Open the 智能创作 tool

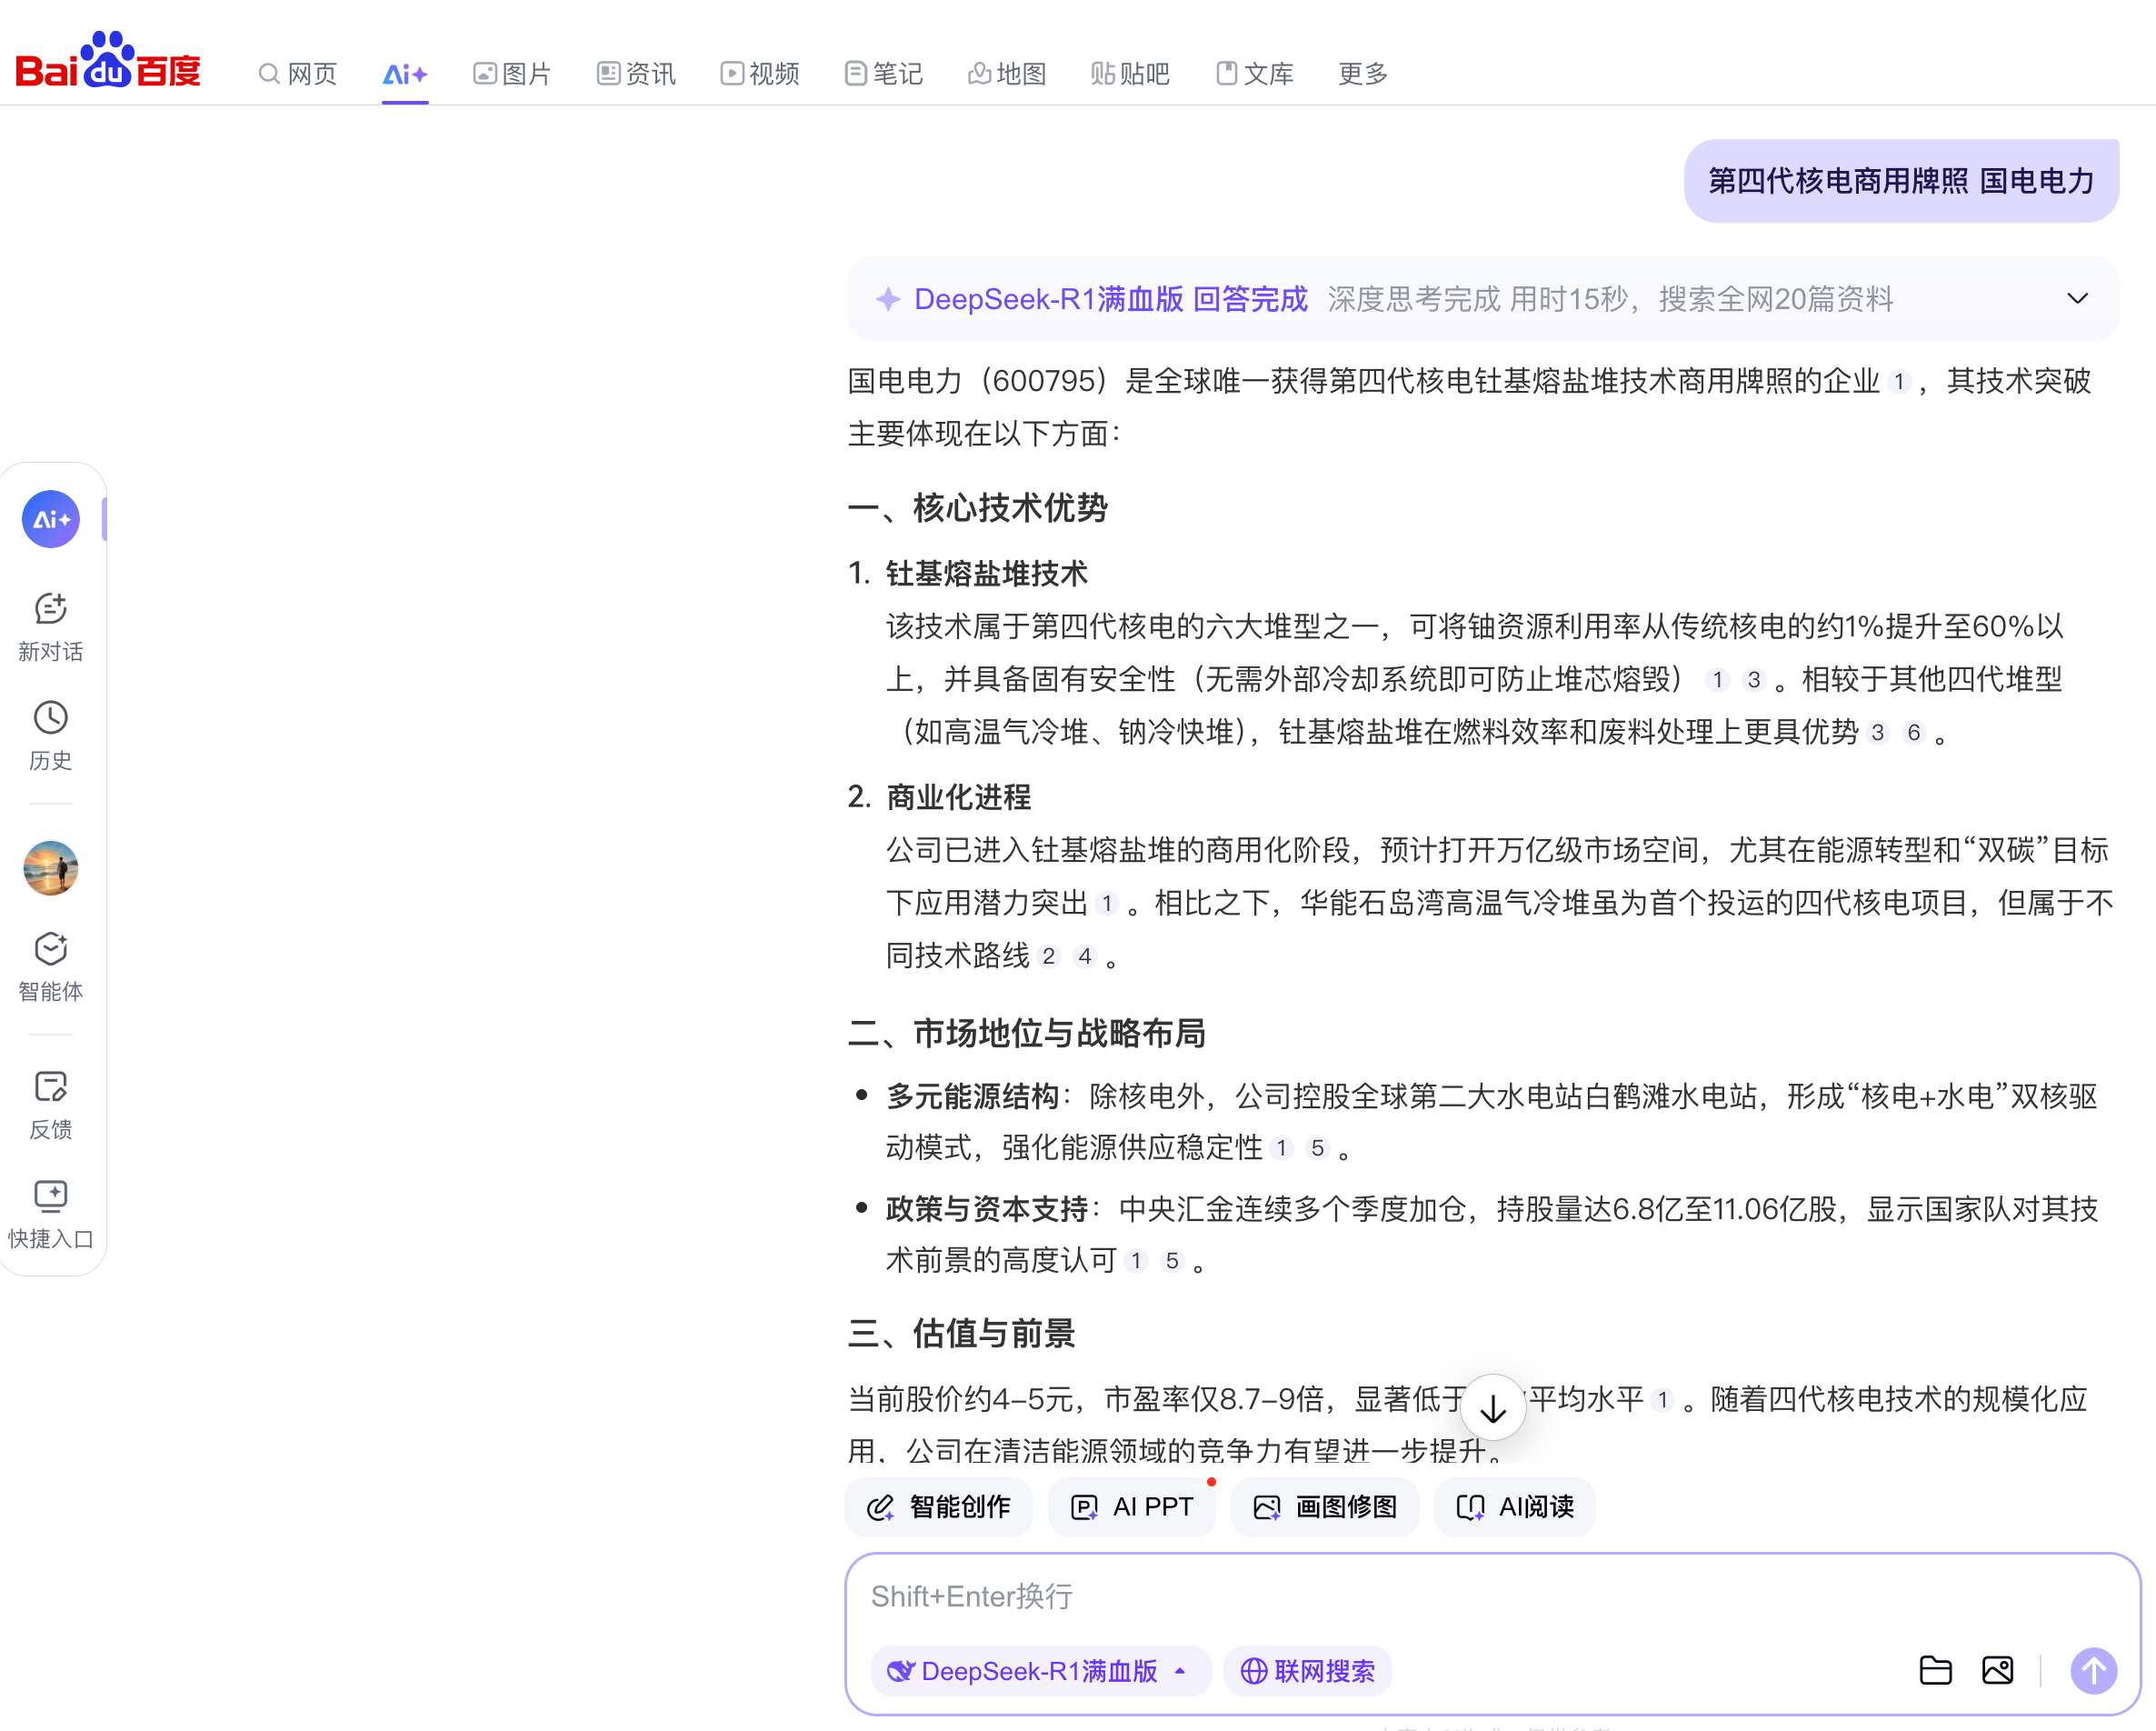coord(939,1507)
